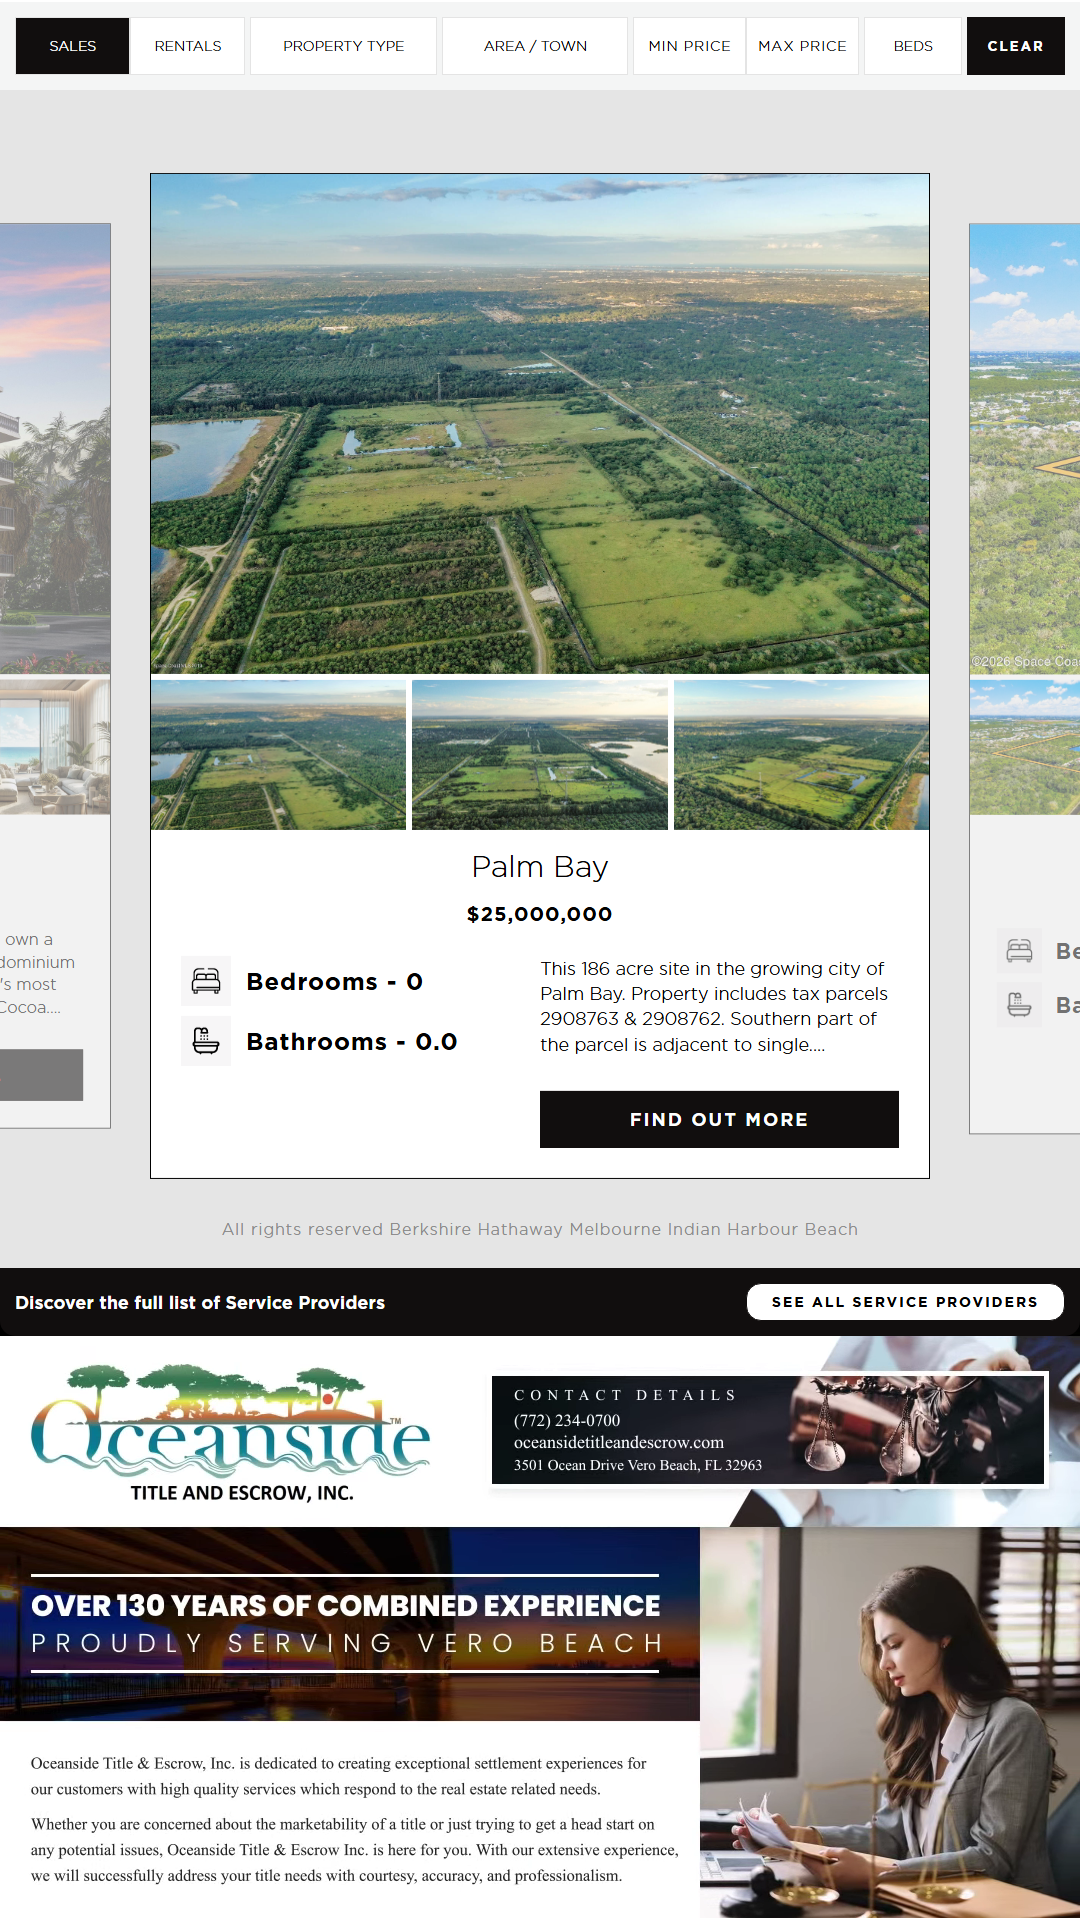Clear all search filters
1080x1920 pixels.
point(1015,46)
